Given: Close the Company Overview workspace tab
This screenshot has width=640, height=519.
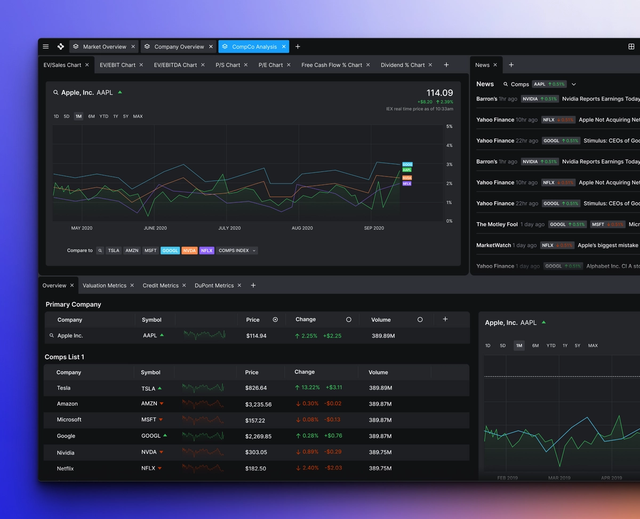Looking at the screenshot, I should 211,47.
